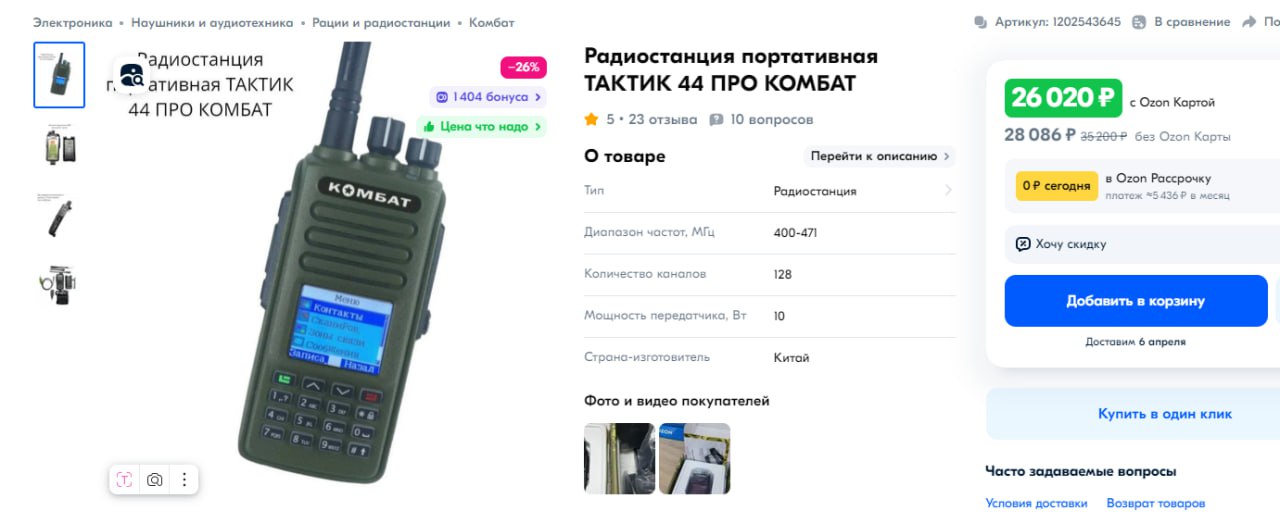Click the questions chat bubble icon
Image resolution: width=1280 pixels, height=523 pixels.
[x=716, y=120]
